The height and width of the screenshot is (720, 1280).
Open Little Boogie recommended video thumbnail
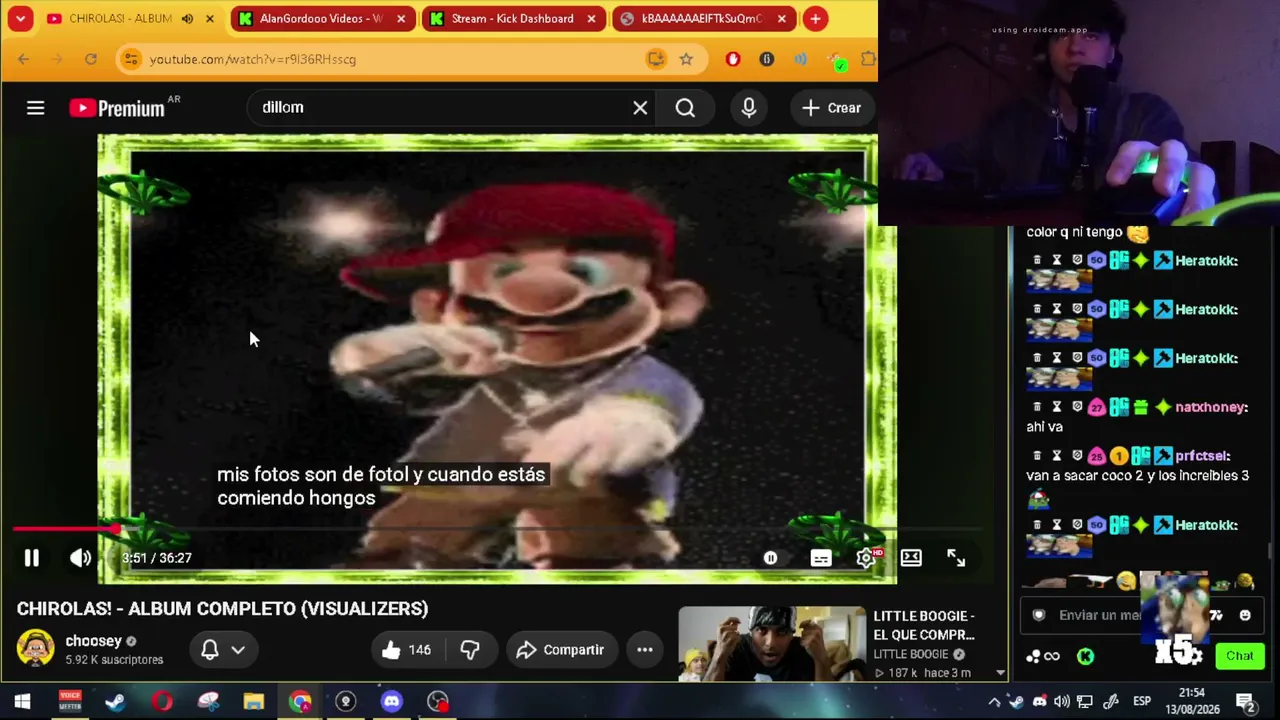pos(772,643)
